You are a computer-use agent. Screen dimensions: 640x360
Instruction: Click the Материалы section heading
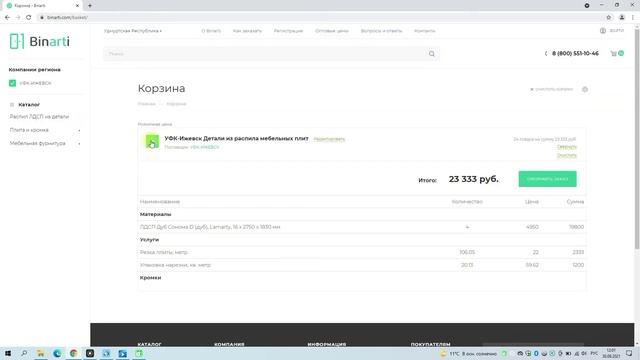pos(156,214)
